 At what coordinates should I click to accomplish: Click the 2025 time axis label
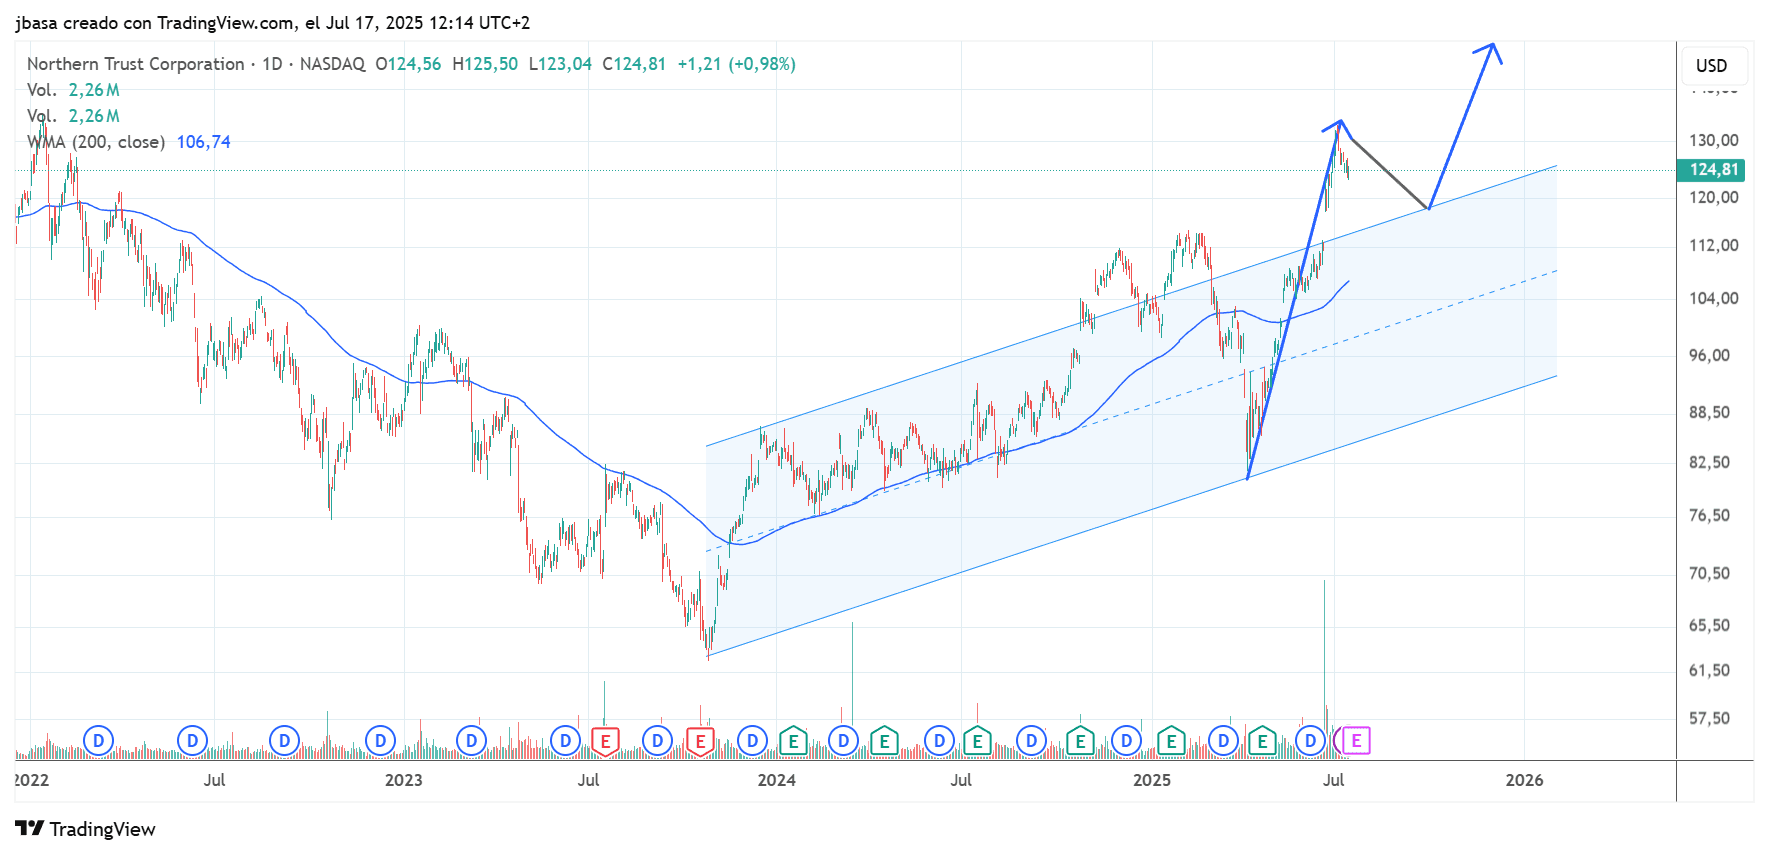[1152, 780]
